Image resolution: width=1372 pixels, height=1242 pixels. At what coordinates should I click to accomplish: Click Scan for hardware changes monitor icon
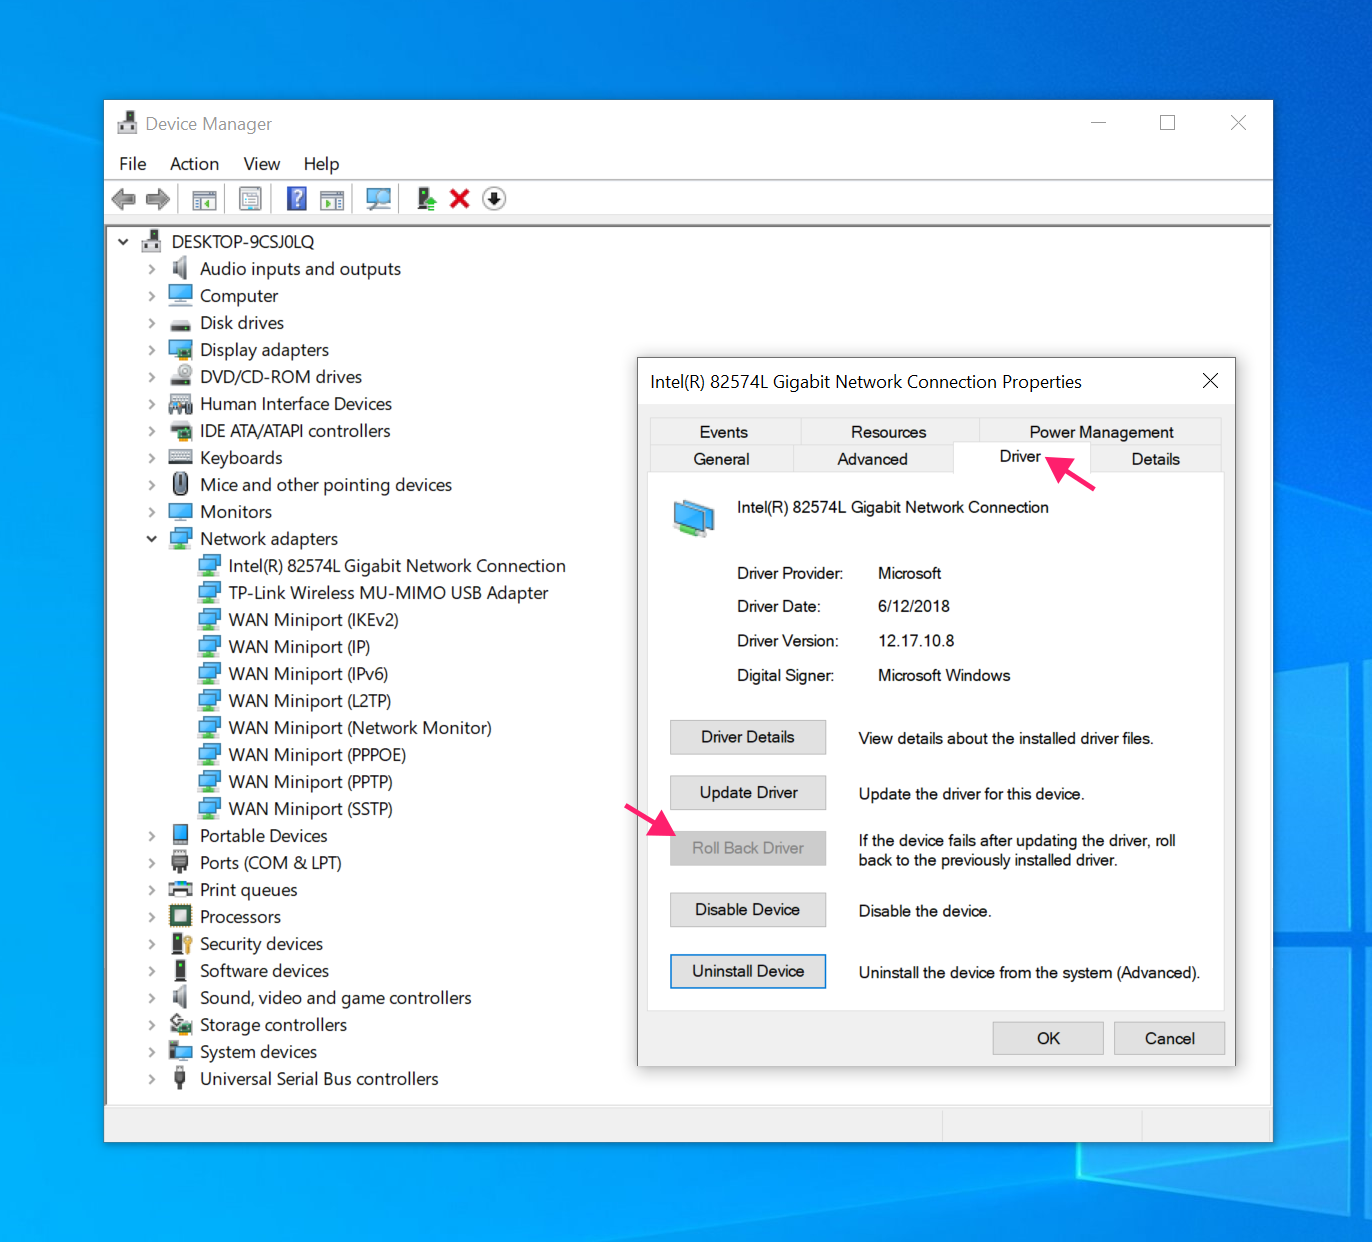click(x=378, y=199)
